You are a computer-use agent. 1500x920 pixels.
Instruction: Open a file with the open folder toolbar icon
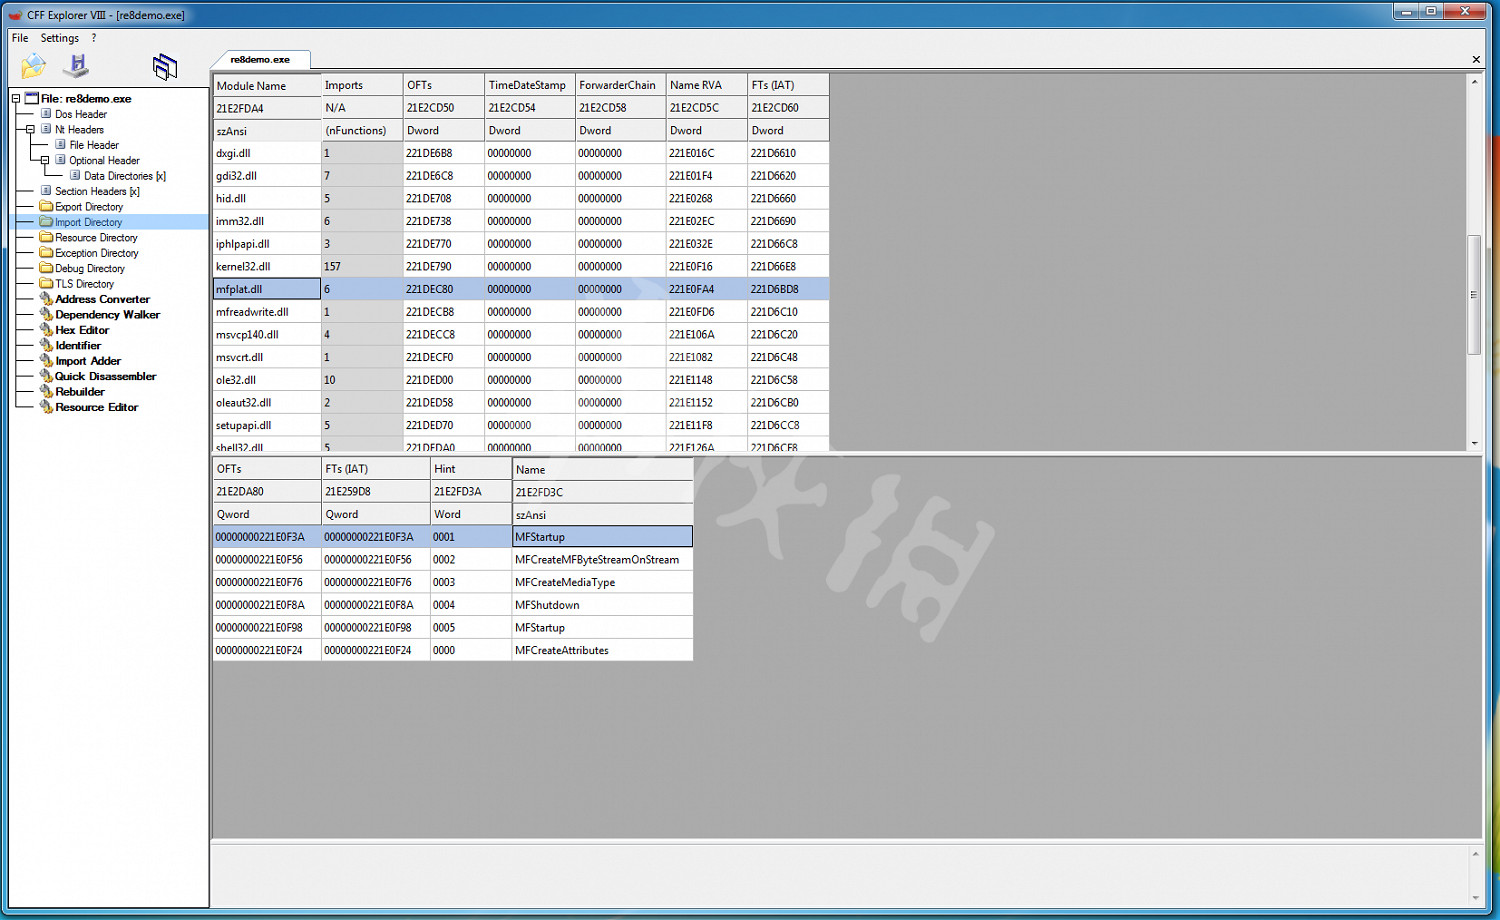tap(33, 64)
